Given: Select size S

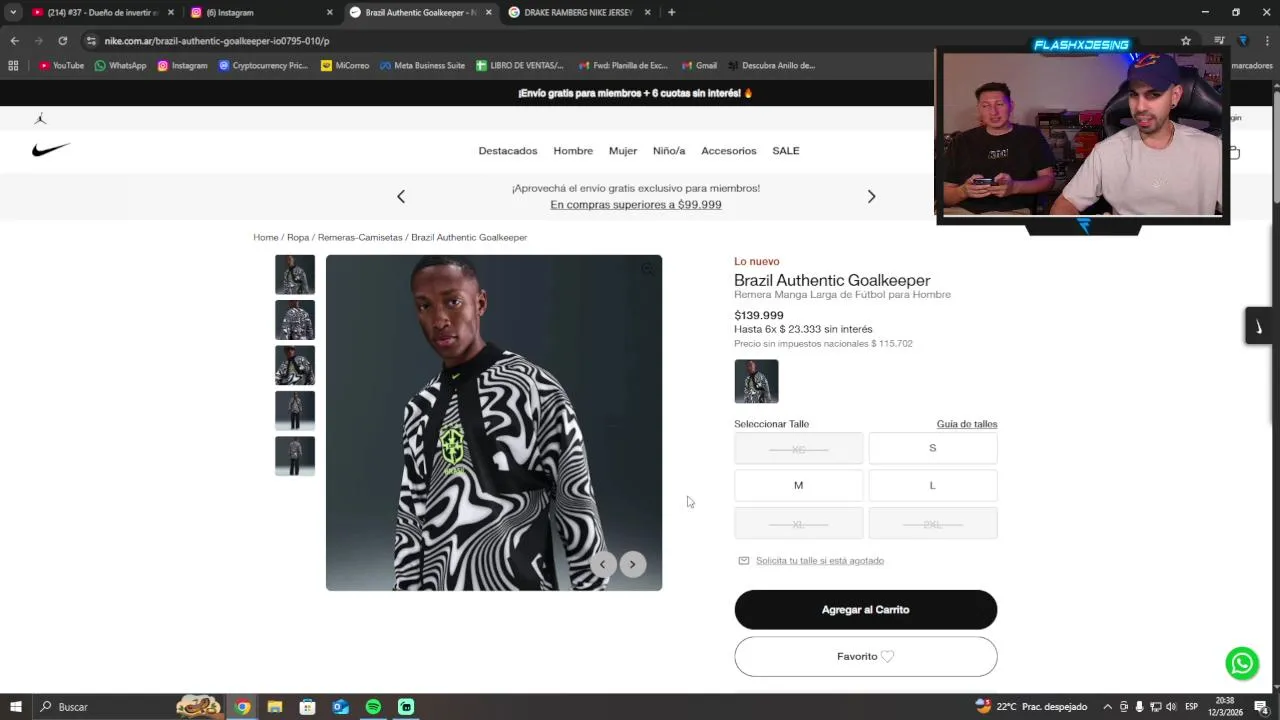Looking at the screenshot, I should click(x=933, y=448).
